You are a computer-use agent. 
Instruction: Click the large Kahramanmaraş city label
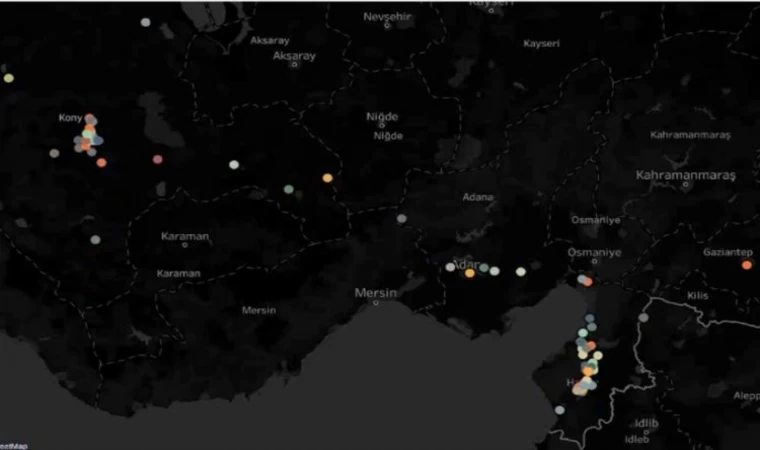point(685,175)
